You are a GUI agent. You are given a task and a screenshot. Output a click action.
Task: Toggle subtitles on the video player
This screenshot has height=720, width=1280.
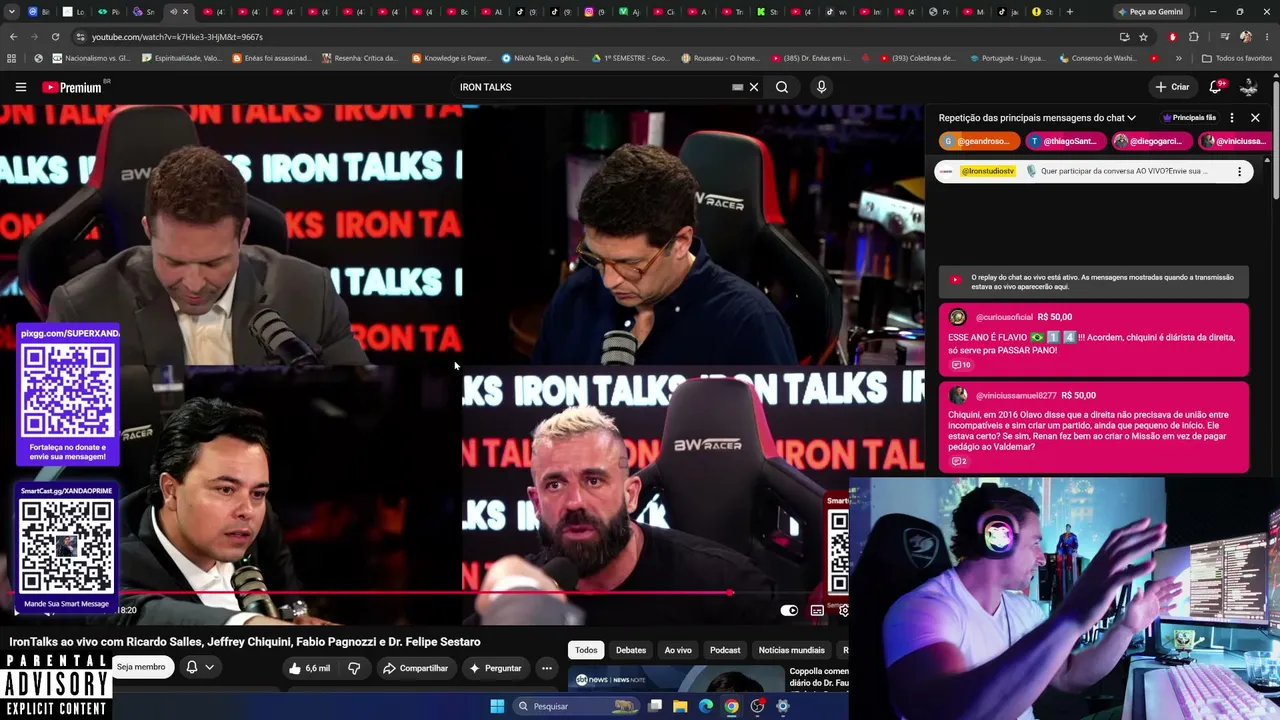point(817,610)
